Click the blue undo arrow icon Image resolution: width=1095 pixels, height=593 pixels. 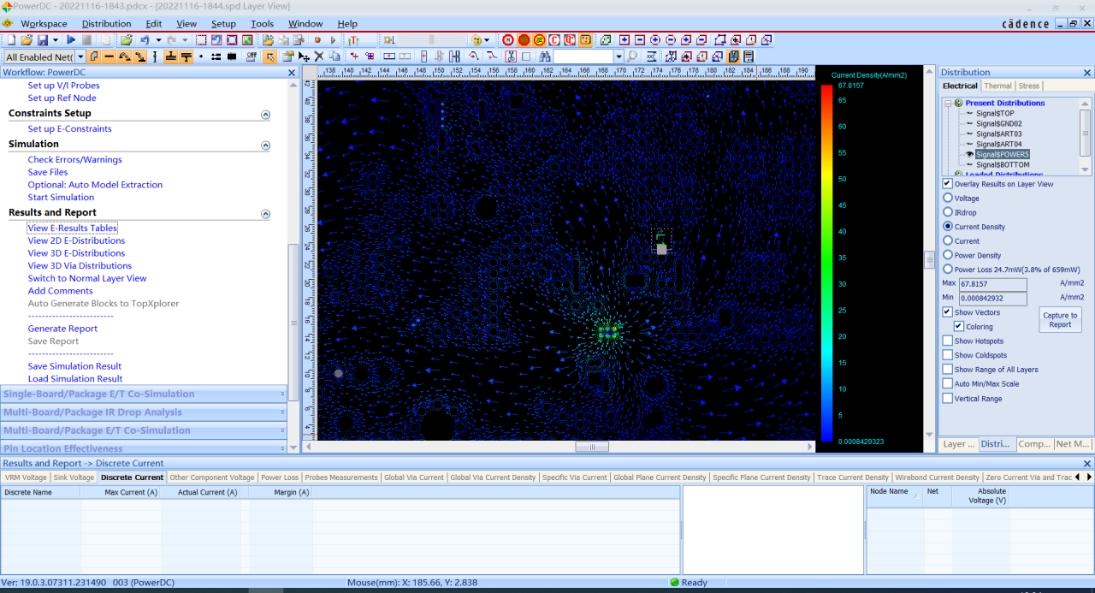point(145,40)
